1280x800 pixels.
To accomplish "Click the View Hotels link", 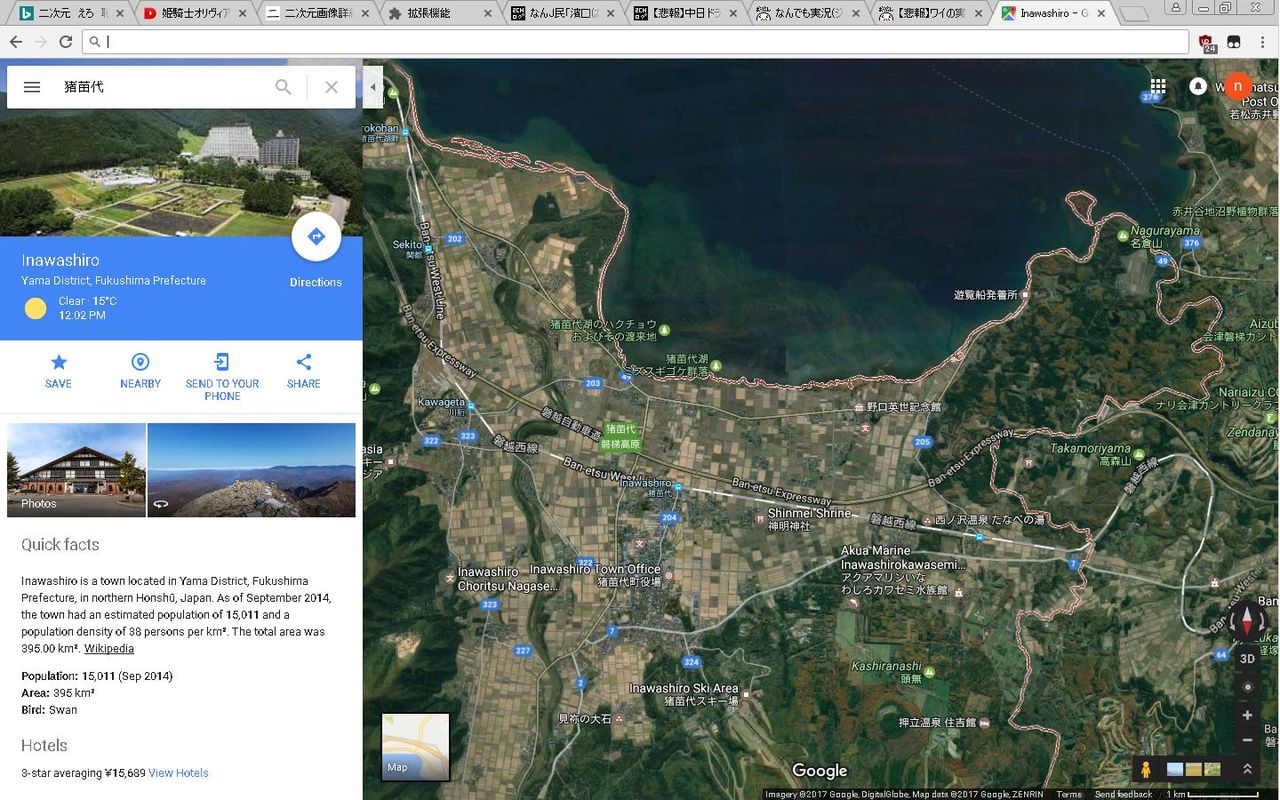I will [x=178, y=773].
